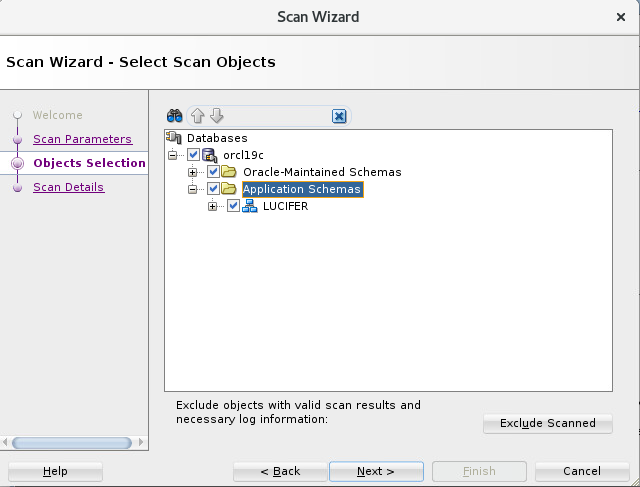Clear the search field with X icon
The image size is (640, 487).
[x=339, y=116]
